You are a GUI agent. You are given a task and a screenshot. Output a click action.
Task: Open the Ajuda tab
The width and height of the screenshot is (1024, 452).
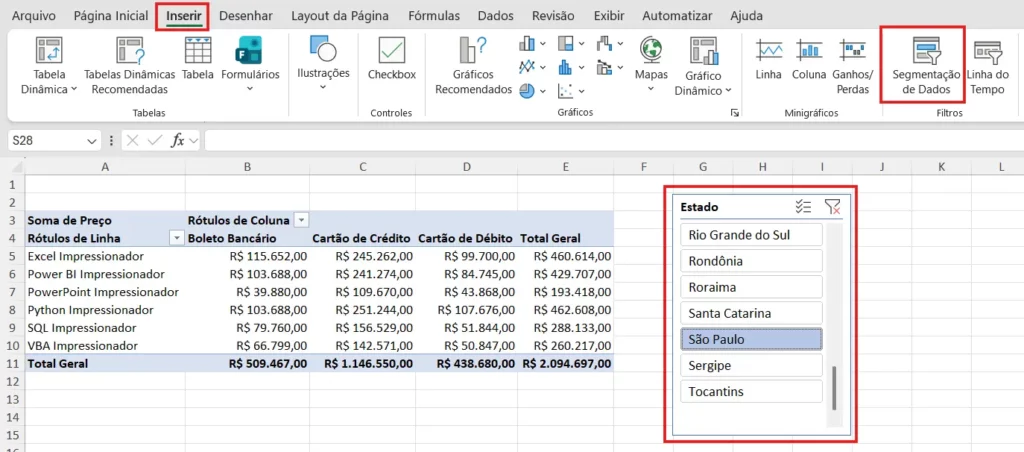point(746,16)
